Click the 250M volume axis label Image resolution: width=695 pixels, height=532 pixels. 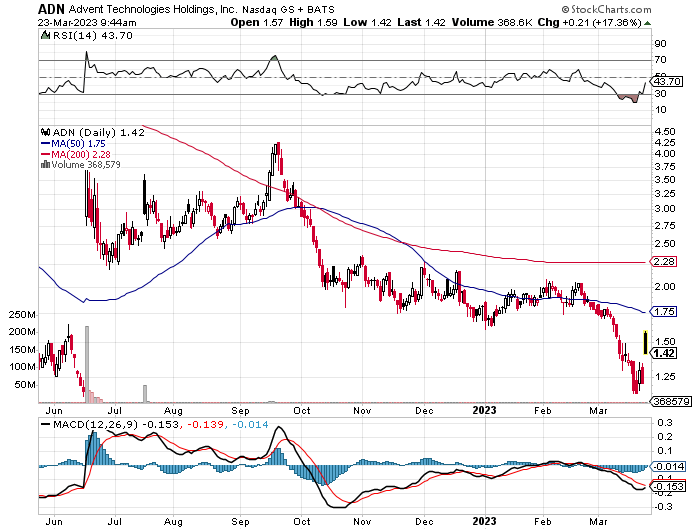tap(22, 315)
